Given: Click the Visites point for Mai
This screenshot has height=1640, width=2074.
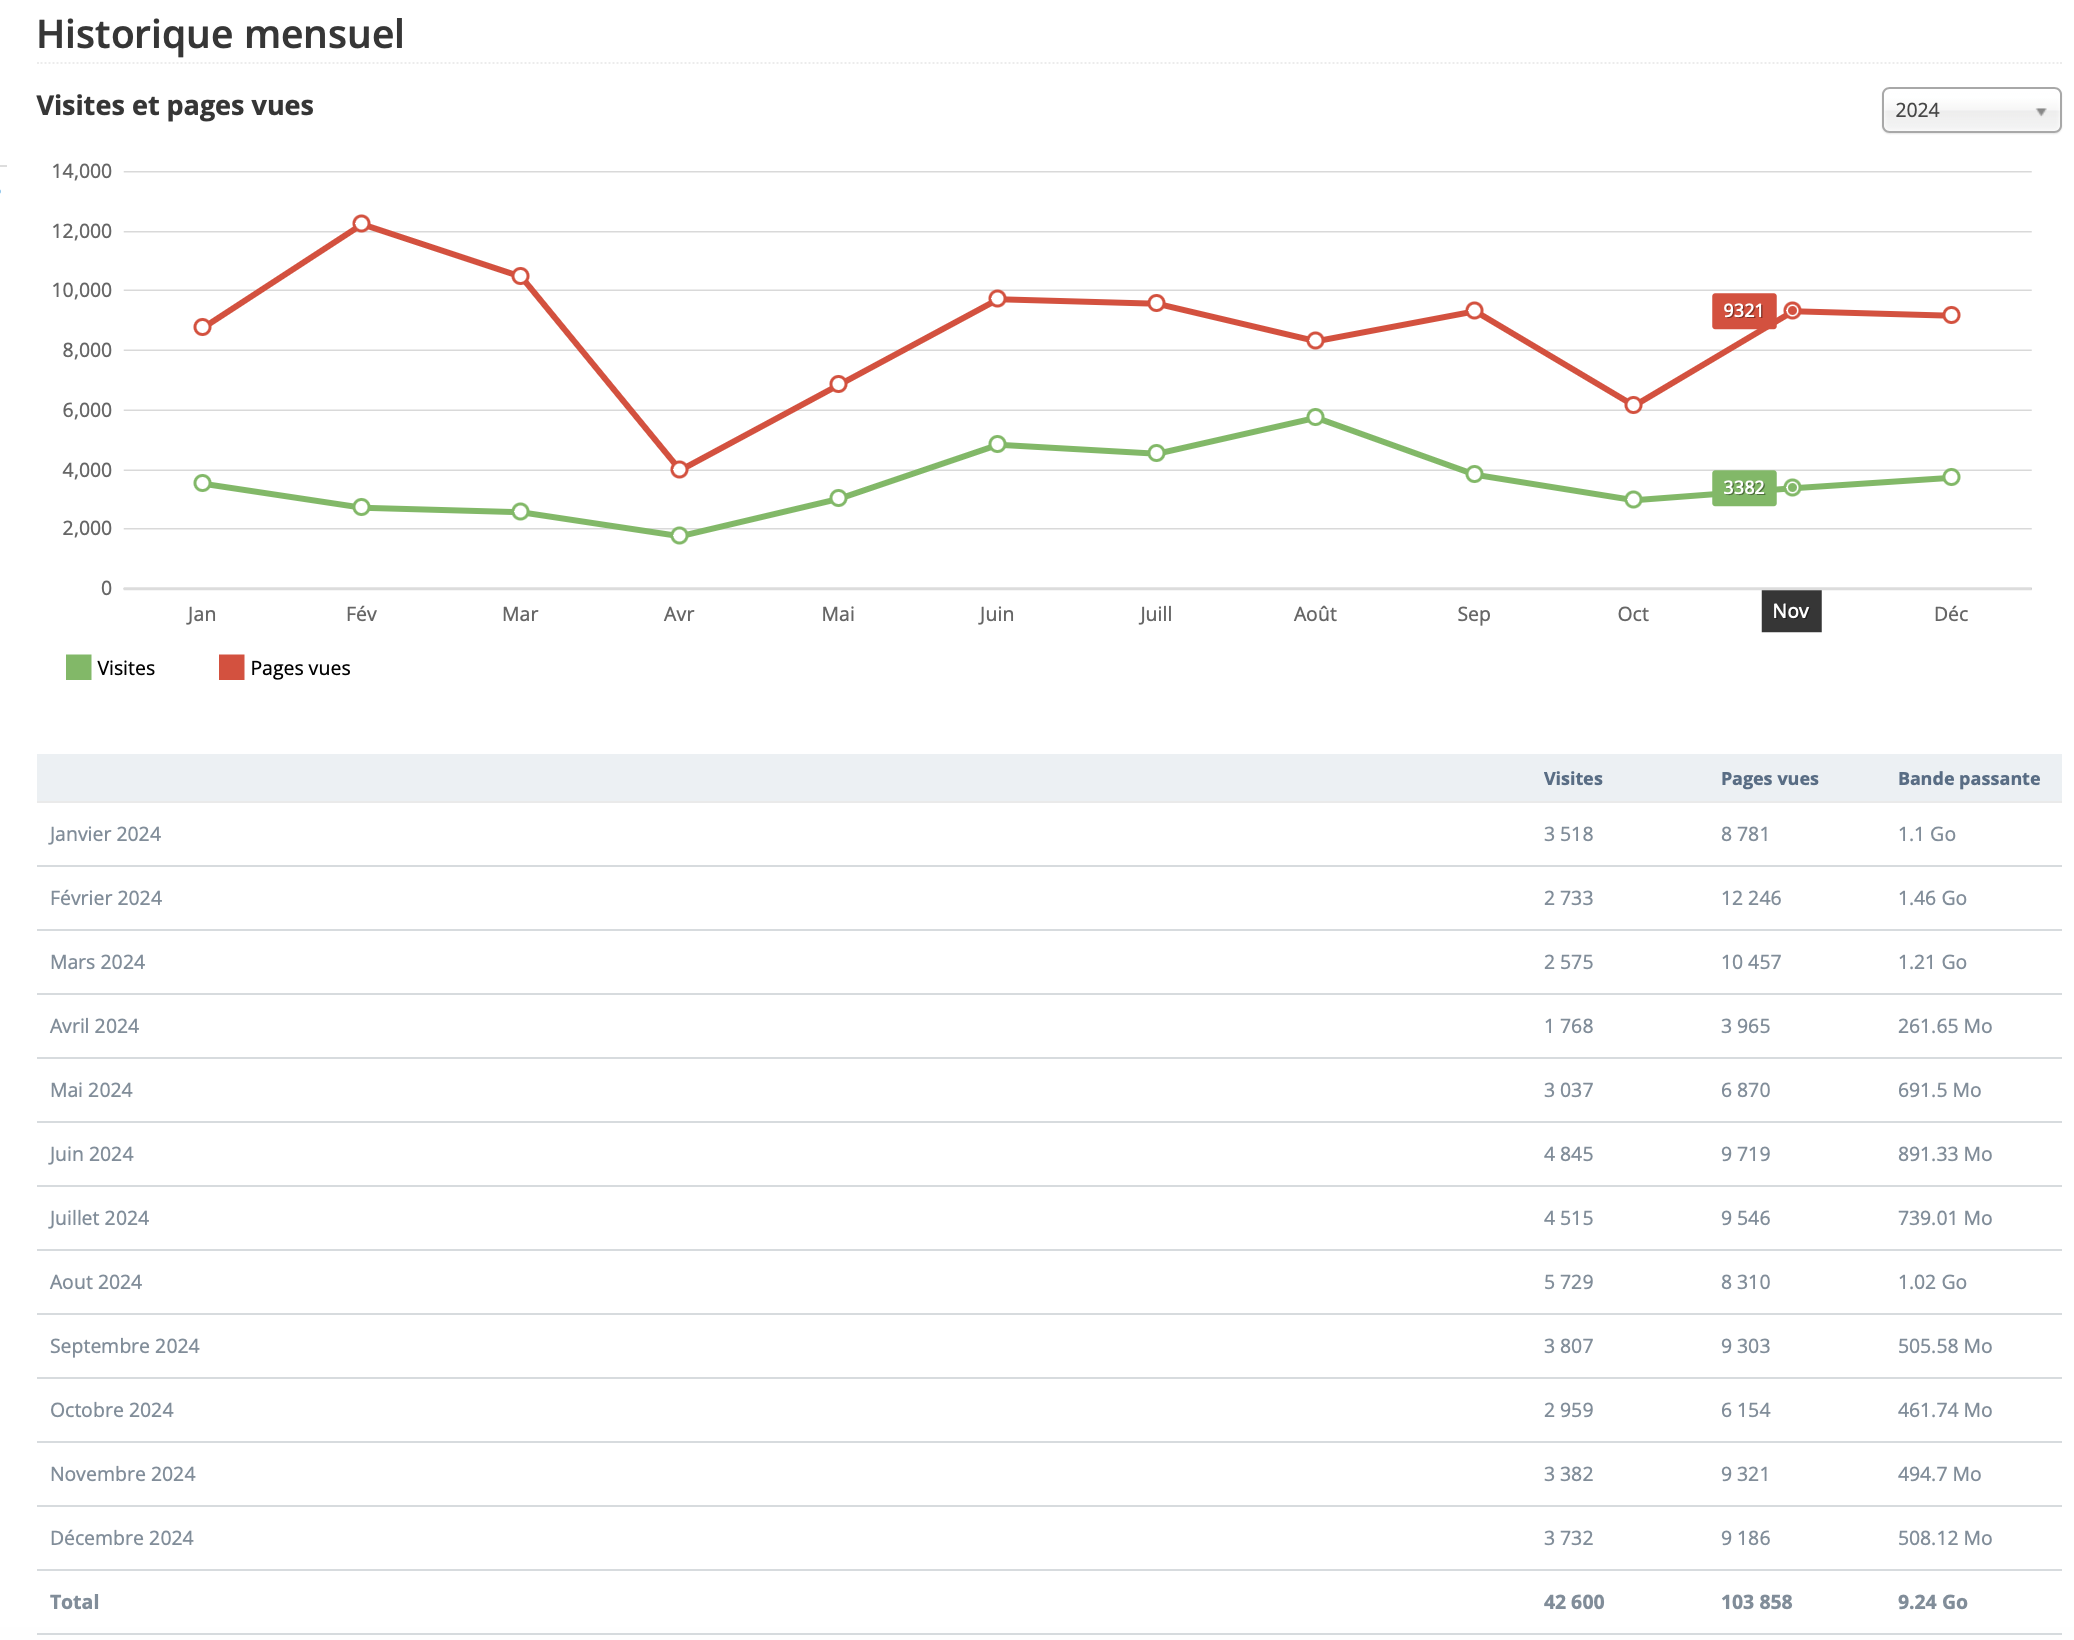Looking at the screenshot, I should [x=838, y=498].
